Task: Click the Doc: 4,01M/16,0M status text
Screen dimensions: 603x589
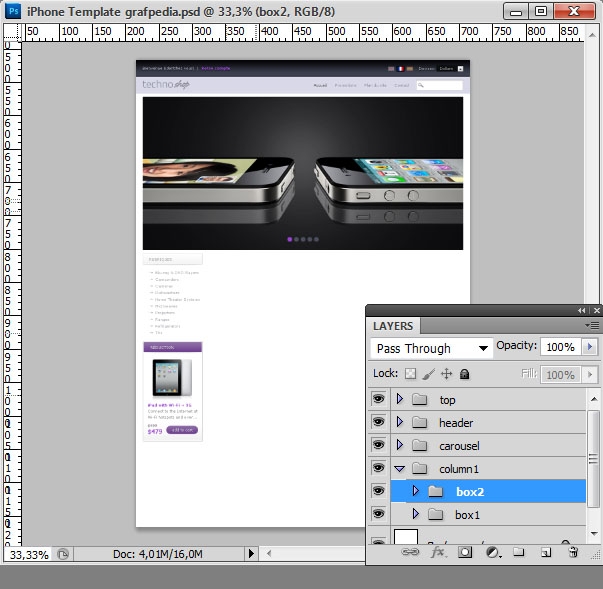Action: coord(158,554)
